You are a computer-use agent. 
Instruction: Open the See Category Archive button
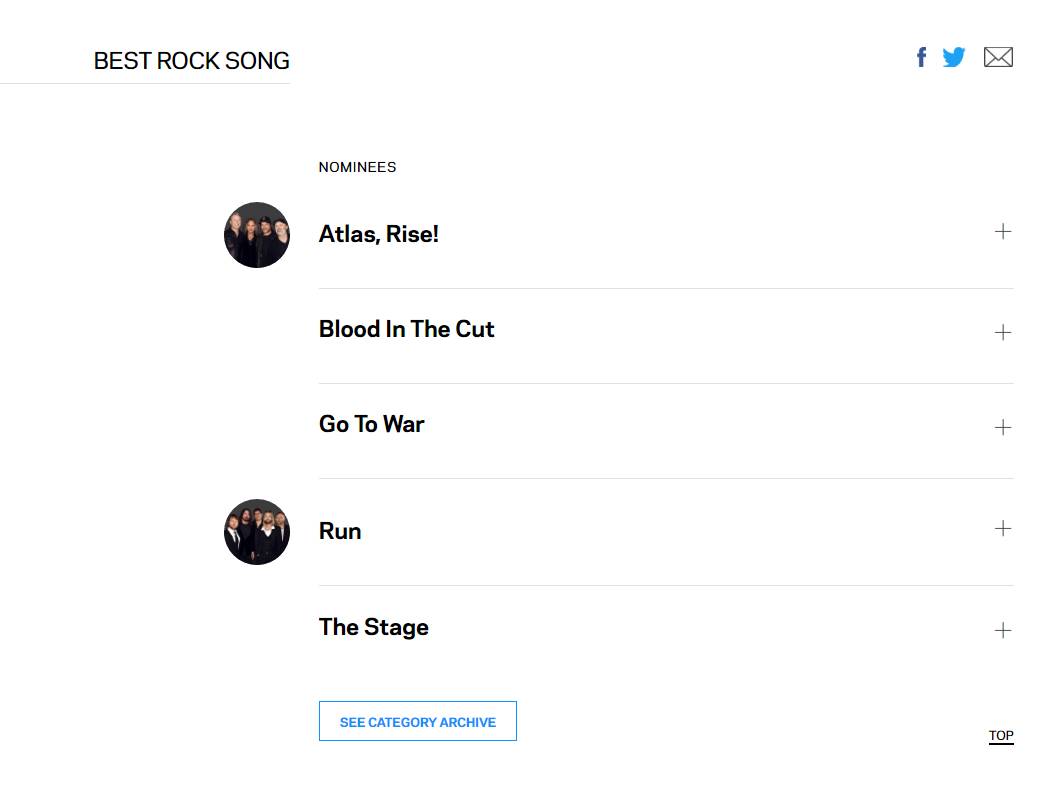(417, 721)
